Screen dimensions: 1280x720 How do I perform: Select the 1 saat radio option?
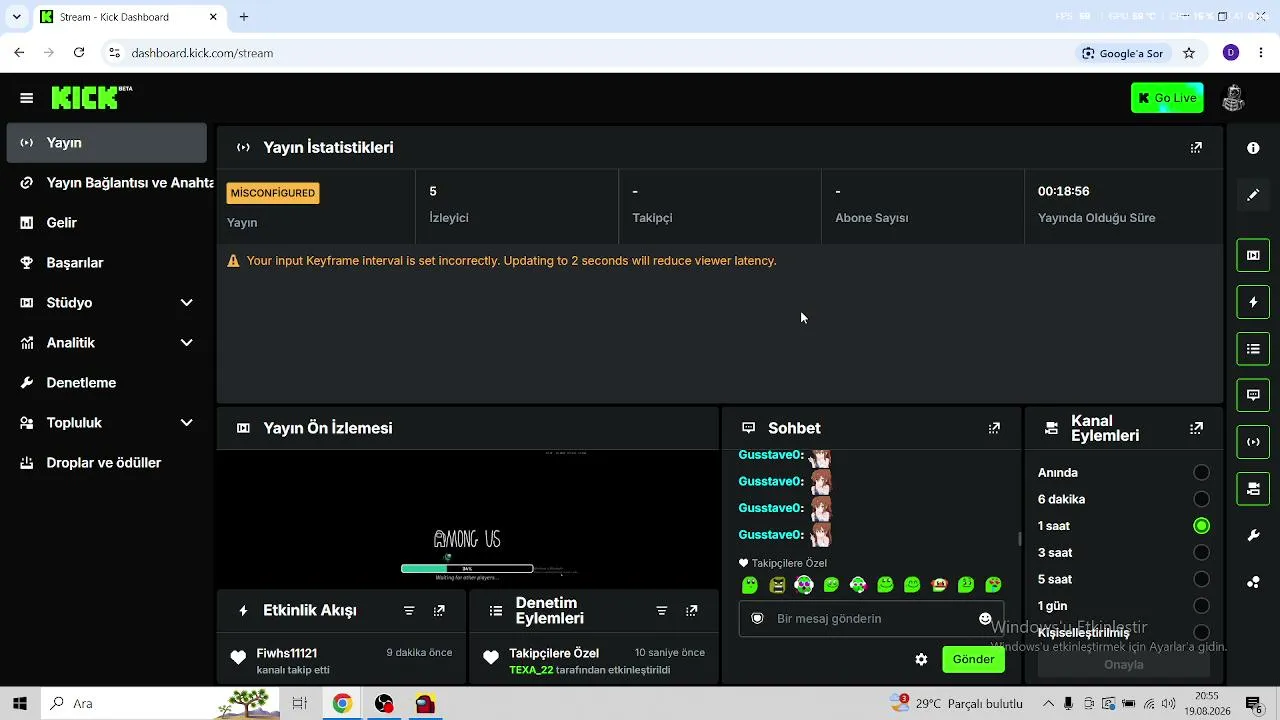(x=1202, y=526)
